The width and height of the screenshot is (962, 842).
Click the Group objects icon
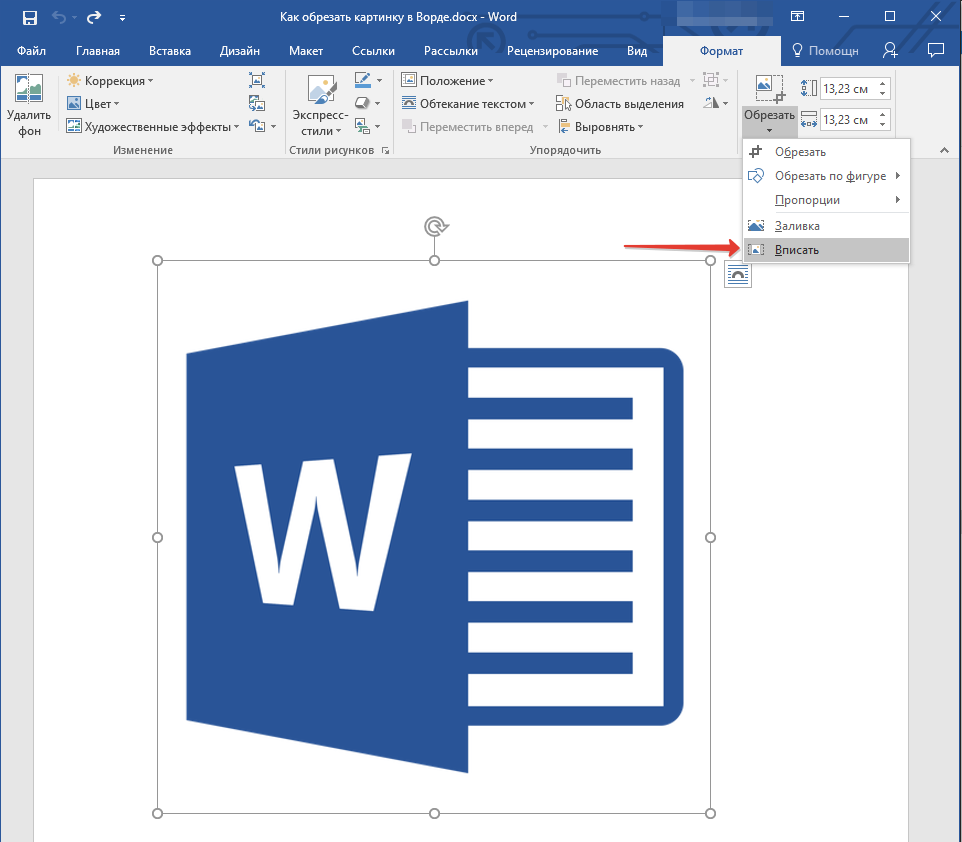coord(711,80)
